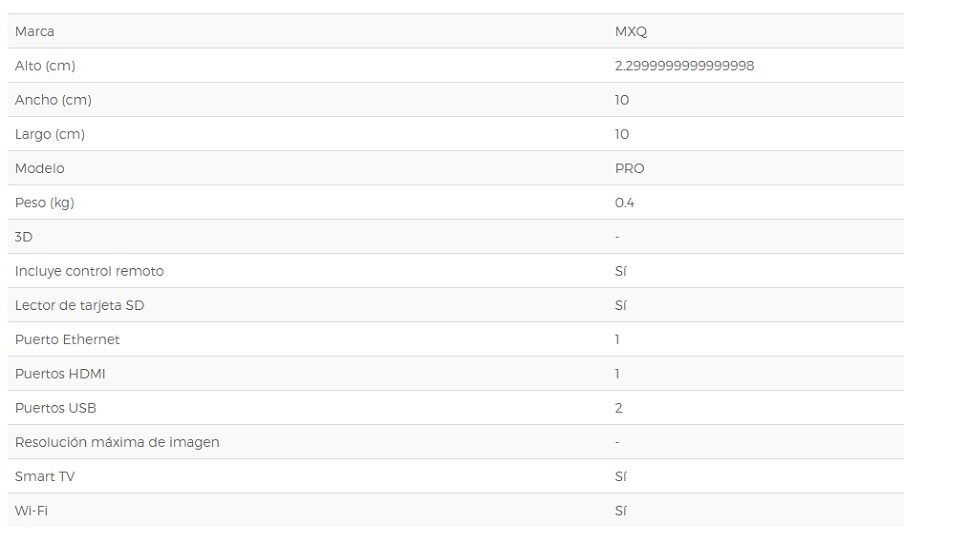Click the Peso (kg) label
Image resolution: width=960 pixels, height=541 pixels.
point(45,203)
